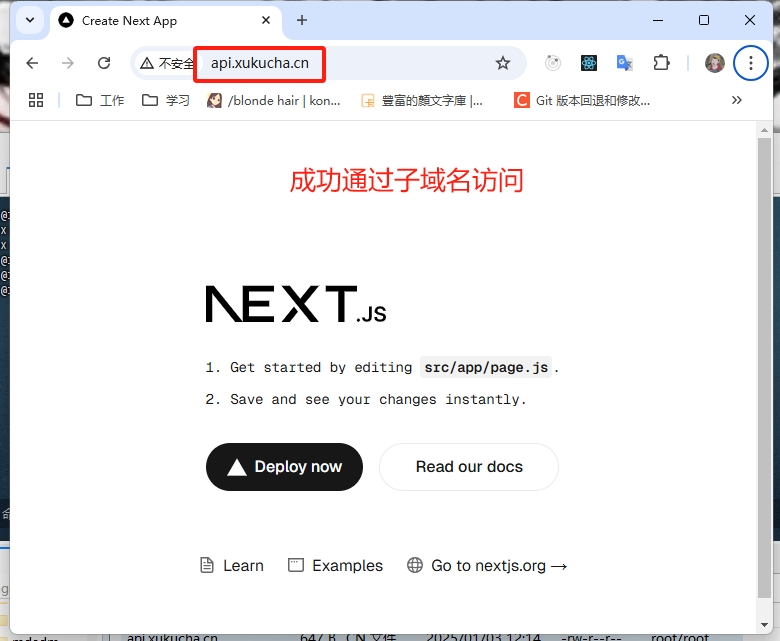Image resolution: width=780 pixels, height=641 pixels.
Task: Open the Learn link
Action: coord(232,565)
